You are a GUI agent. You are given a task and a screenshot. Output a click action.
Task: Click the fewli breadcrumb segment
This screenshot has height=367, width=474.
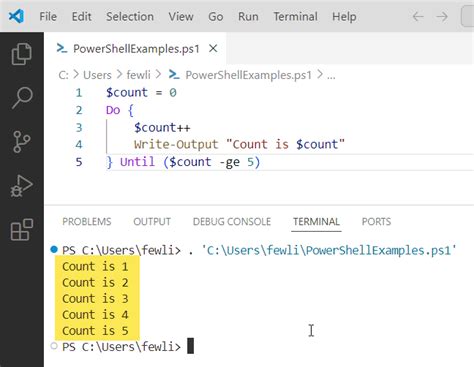tap(138, 75)
